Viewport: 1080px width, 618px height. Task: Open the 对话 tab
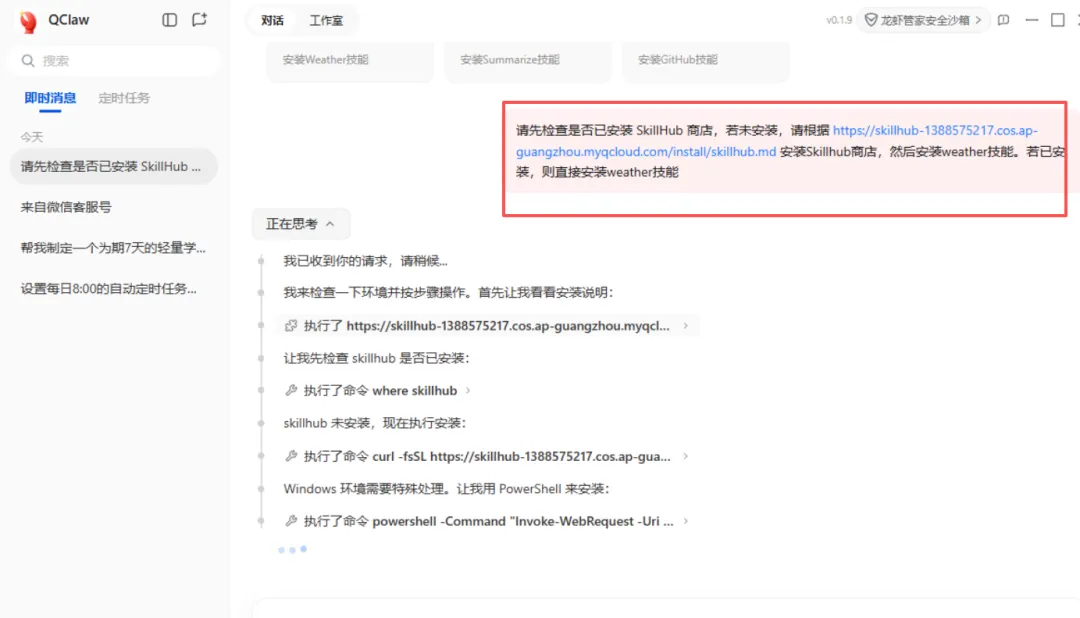(272, 21)
